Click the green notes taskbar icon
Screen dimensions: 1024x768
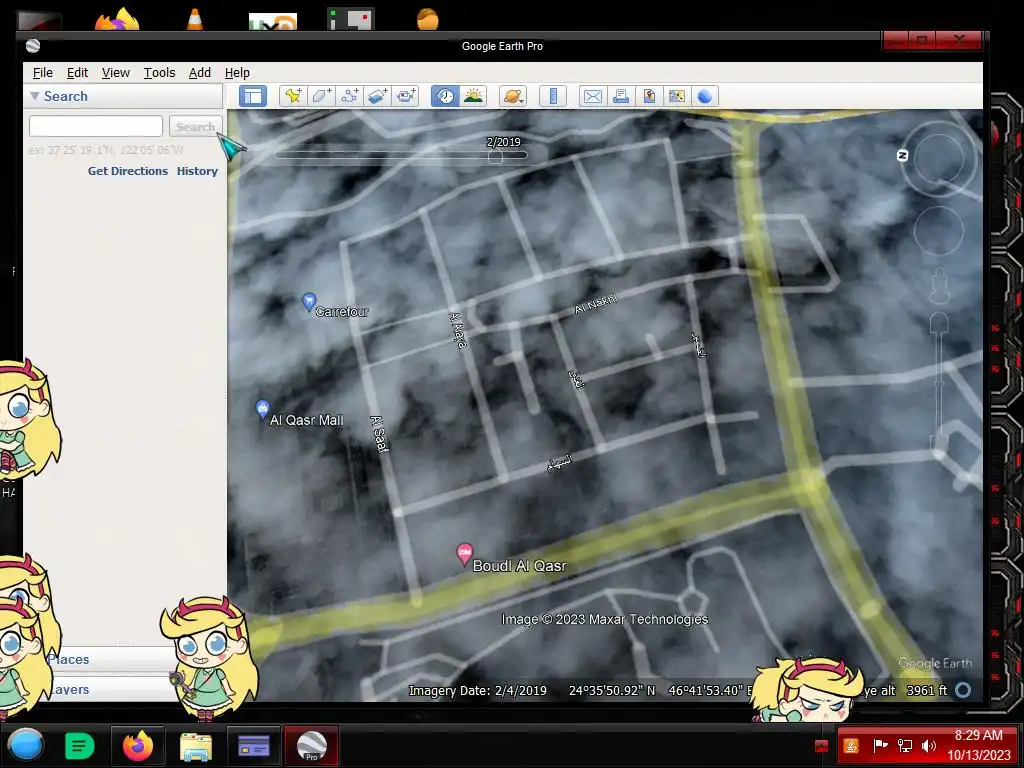click(80, 746)
